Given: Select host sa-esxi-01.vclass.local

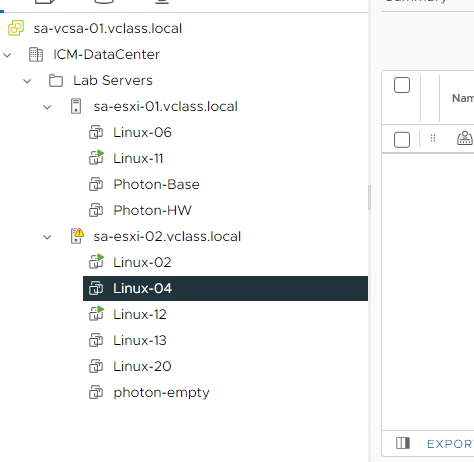Looking at the screenshot, I should point(165,106).
